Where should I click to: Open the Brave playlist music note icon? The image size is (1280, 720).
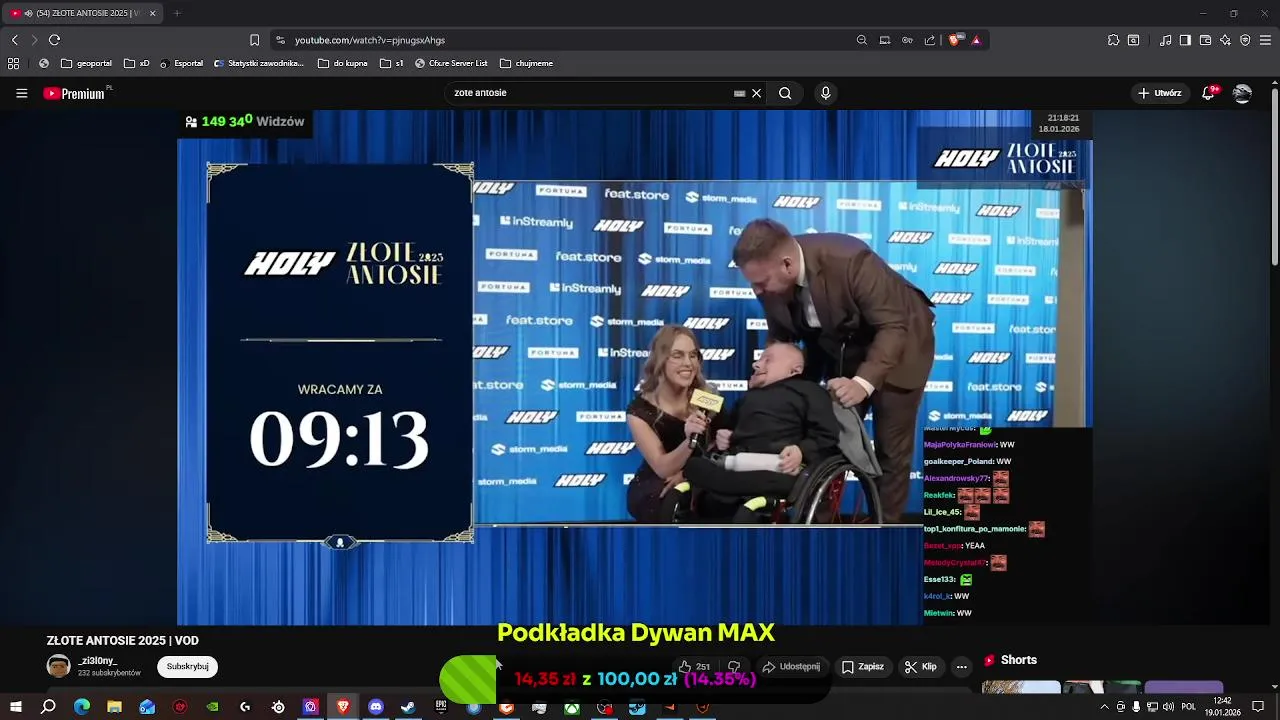click(x=1165, y=40)
